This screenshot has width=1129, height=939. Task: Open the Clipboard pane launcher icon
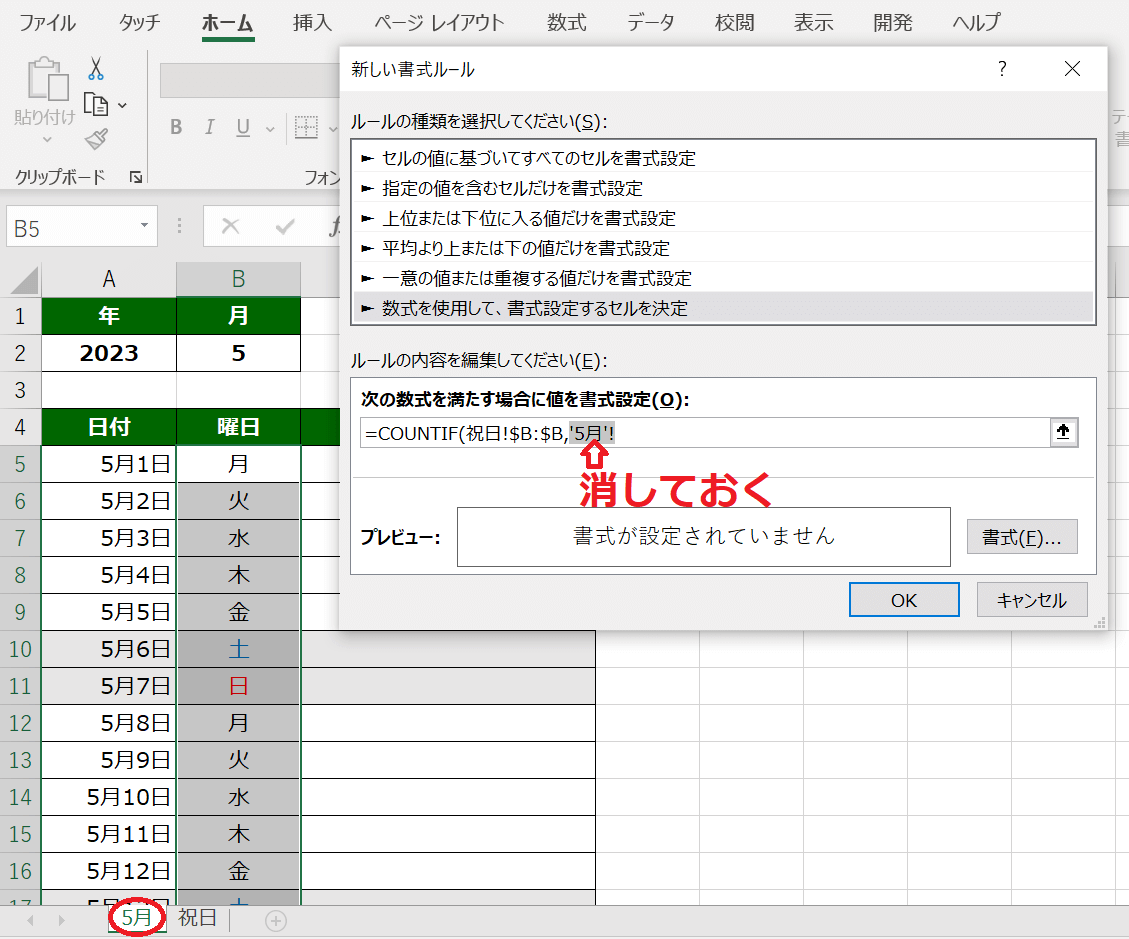click(135, 177)
